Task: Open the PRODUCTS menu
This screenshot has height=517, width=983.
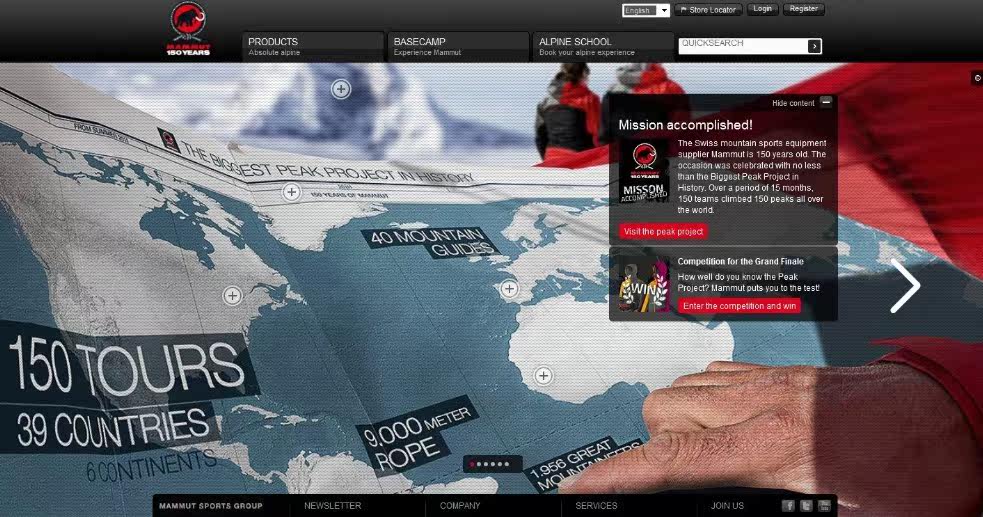Action: click(312, 46)
